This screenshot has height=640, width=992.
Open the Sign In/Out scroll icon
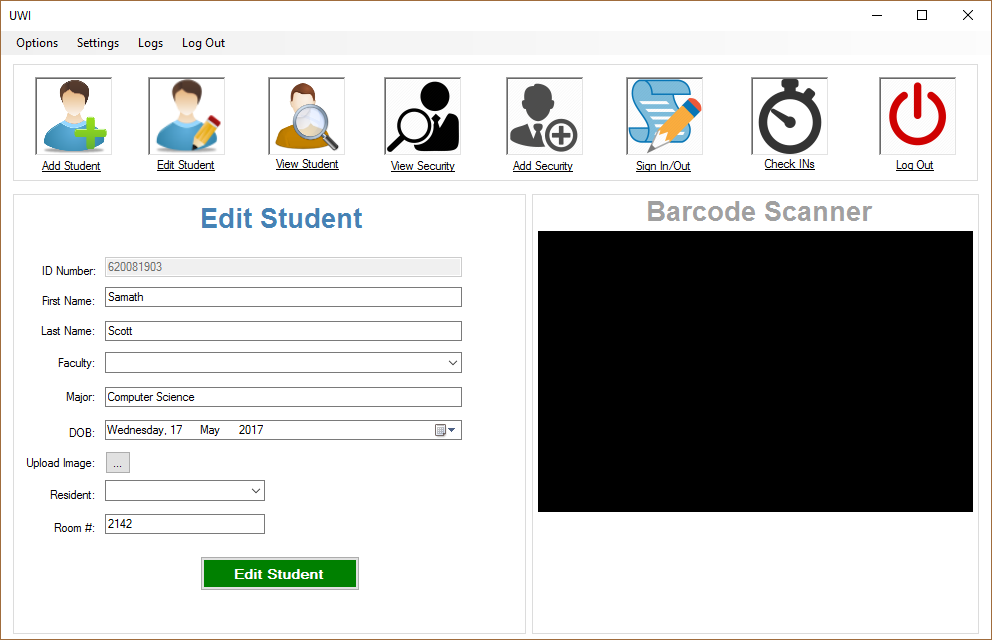click(x=664, y=116)
